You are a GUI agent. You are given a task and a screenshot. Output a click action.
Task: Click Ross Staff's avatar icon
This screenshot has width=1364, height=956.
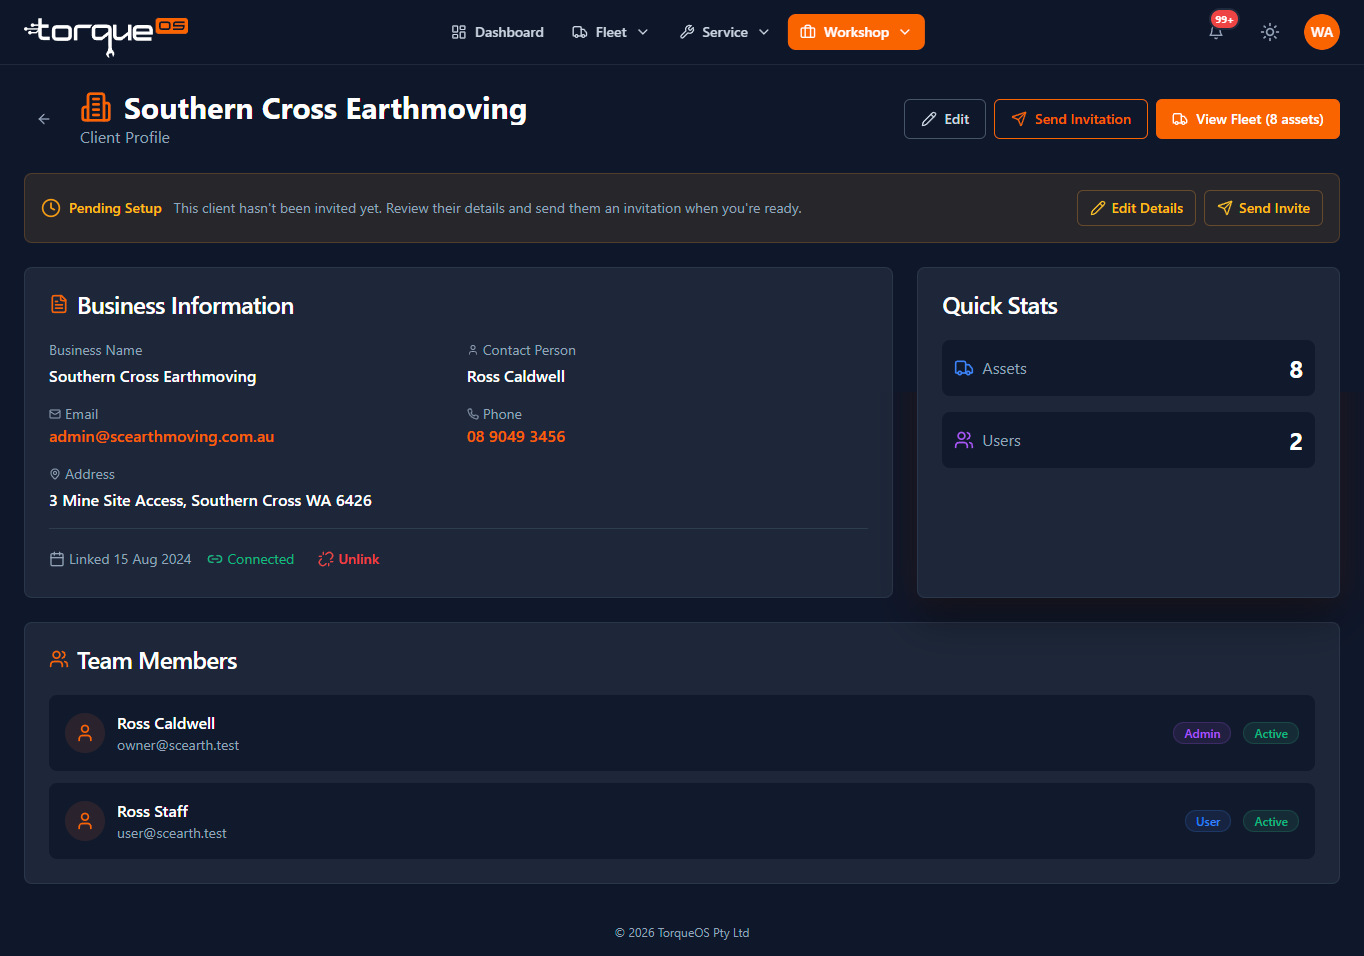coord(85,821)
